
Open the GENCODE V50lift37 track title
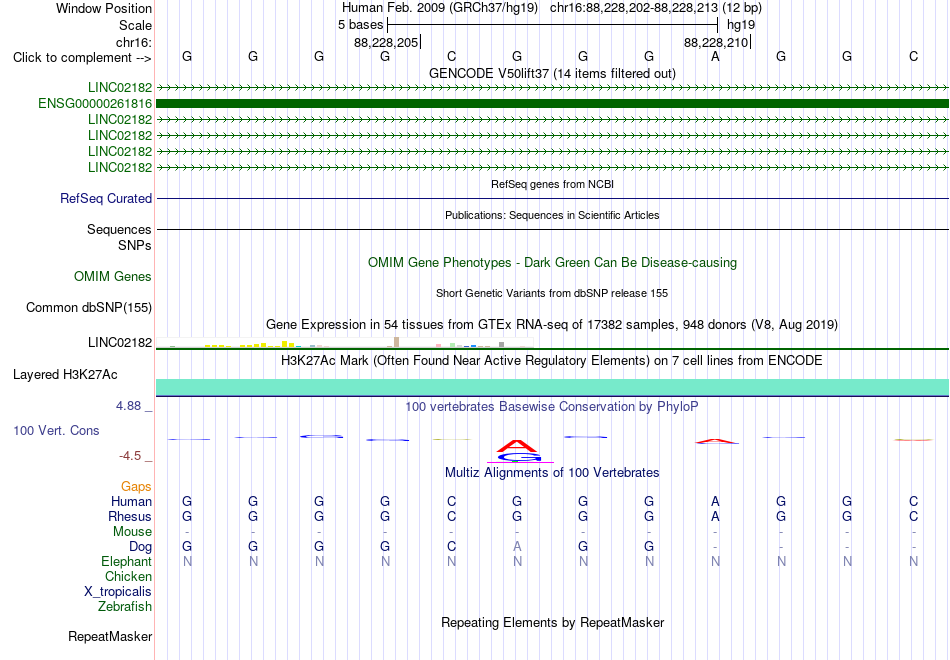point(552,74)
